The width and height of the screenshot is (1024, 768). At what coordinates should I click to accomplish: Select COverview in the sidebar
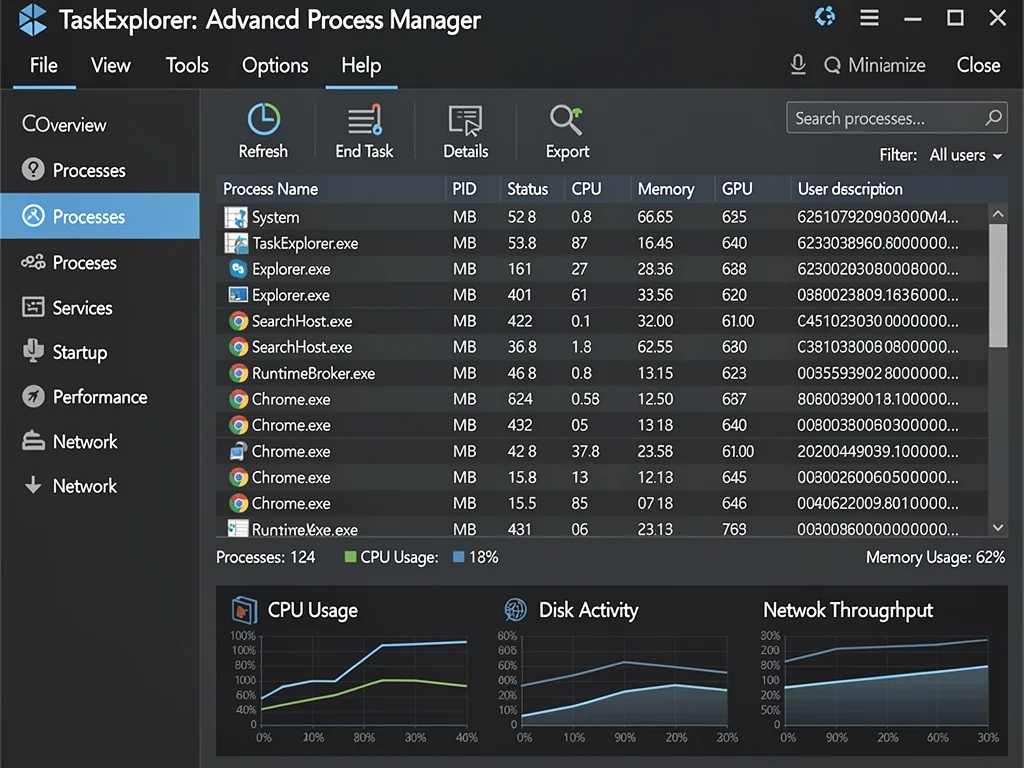click(x=64, y=125)
